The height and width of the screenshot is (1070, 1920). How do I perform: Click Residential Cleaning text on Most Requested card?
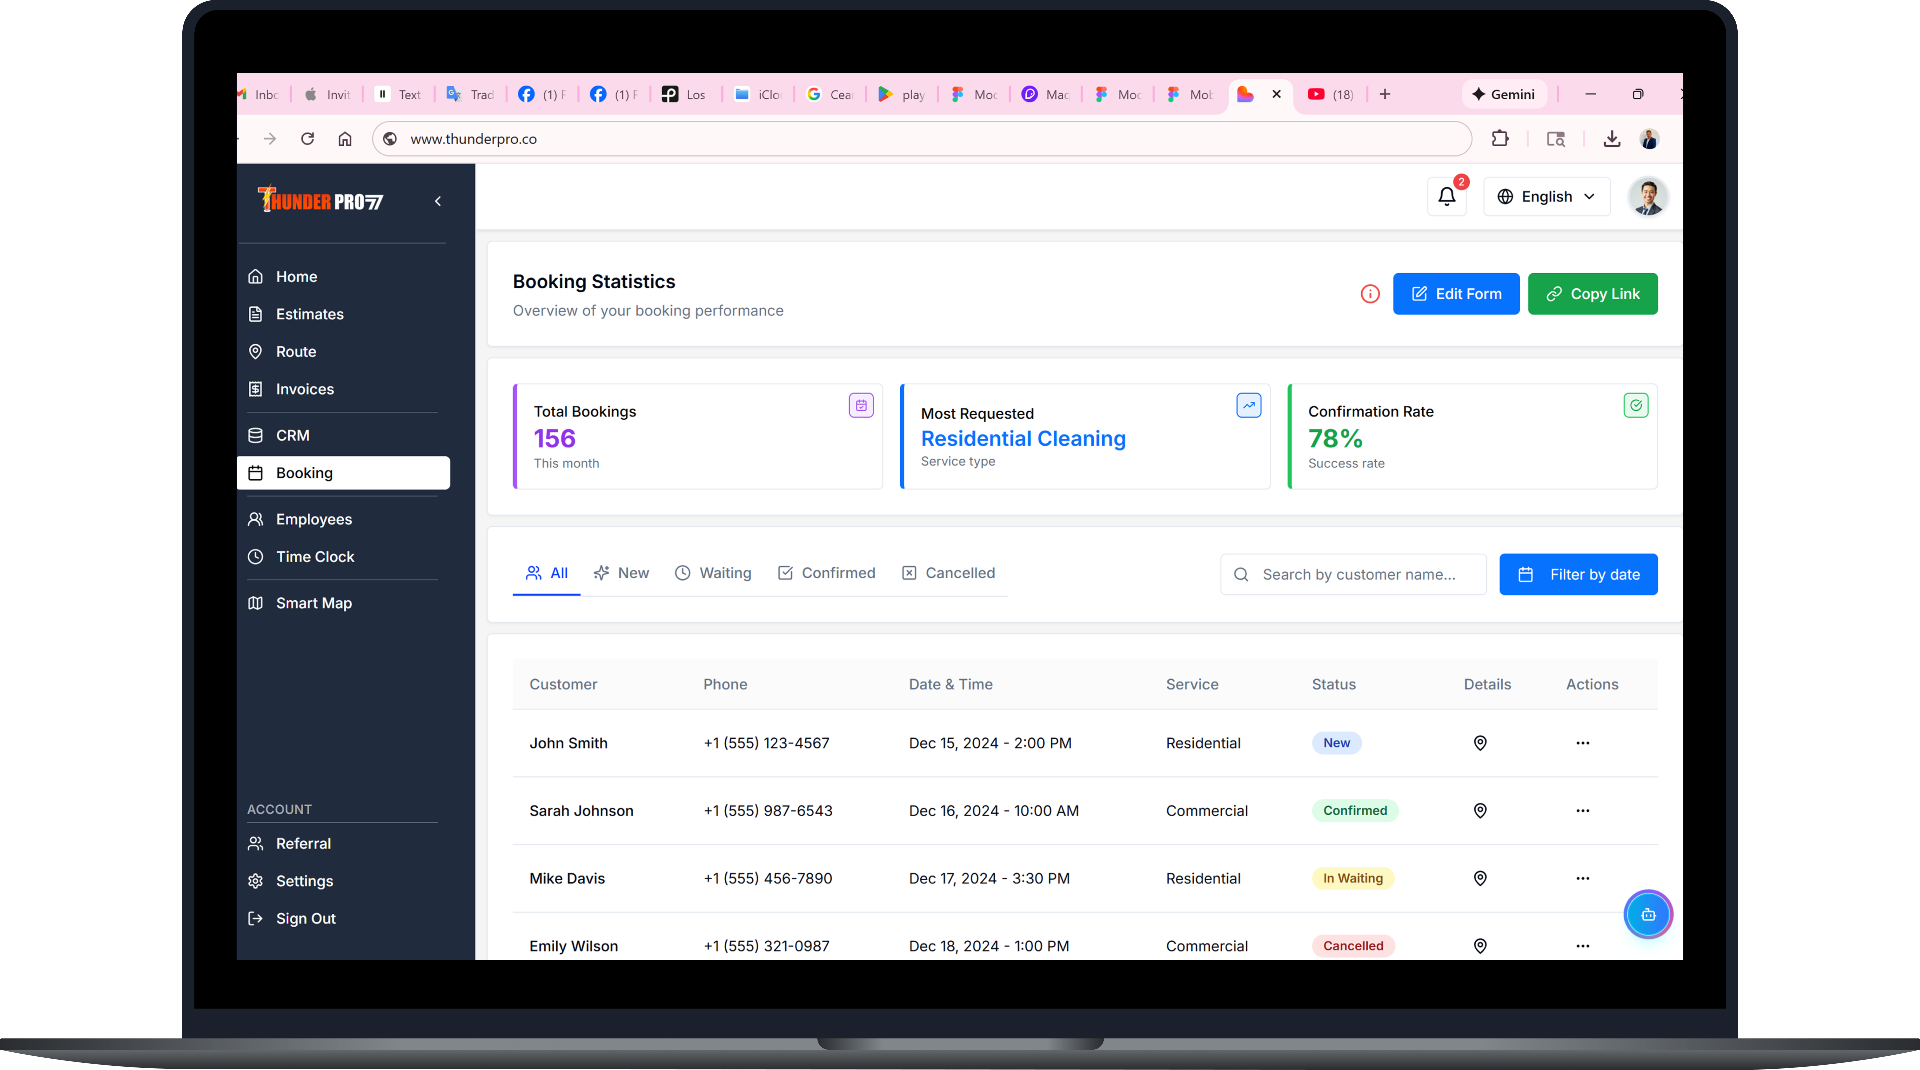[1023, 439]
